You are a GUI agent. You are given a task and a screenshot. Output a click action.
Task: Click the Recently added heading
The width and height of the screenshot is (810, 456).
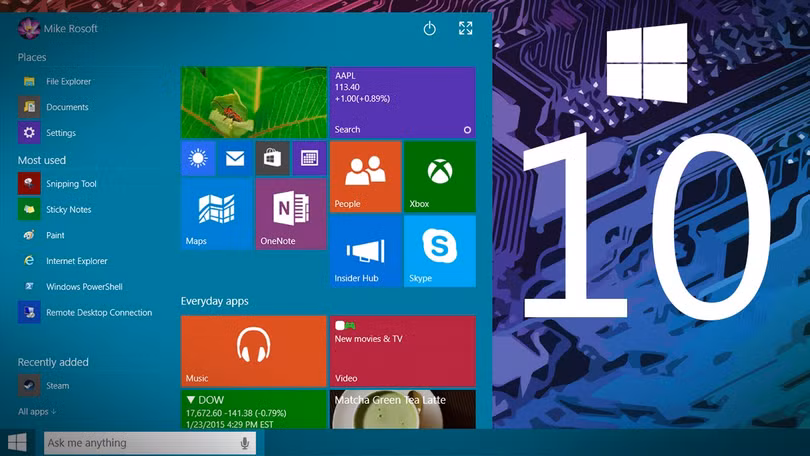click(53, 362)
